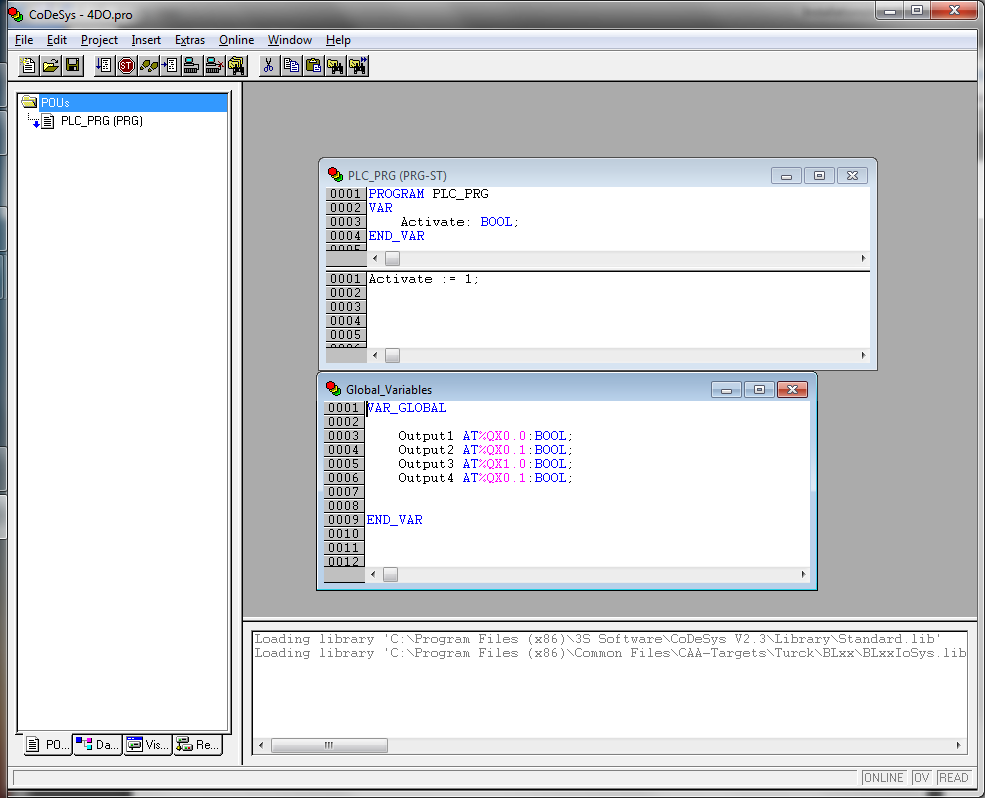Stop the program with red ST icon
The image size is (985, 798).
126,65
